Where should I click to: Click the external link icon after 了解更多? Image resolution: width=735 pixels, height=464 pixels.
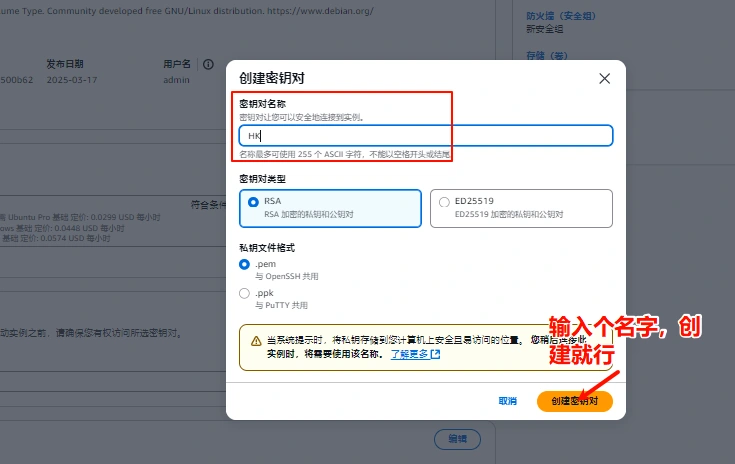tap(435, 354)
